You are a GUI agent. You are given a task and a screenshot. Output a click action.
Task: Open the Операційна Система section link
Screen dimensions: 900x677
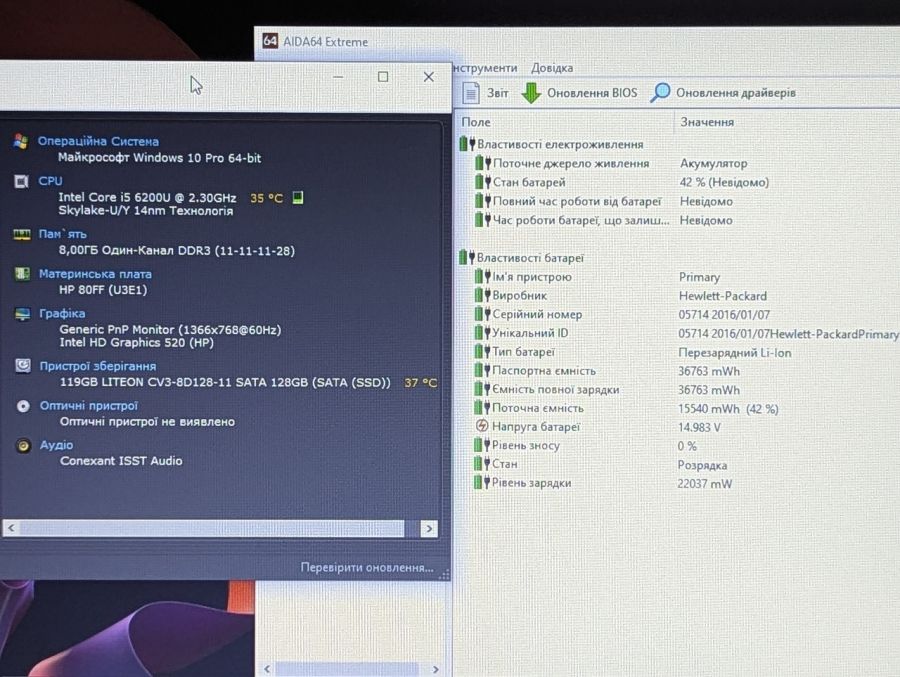point(98,141)
